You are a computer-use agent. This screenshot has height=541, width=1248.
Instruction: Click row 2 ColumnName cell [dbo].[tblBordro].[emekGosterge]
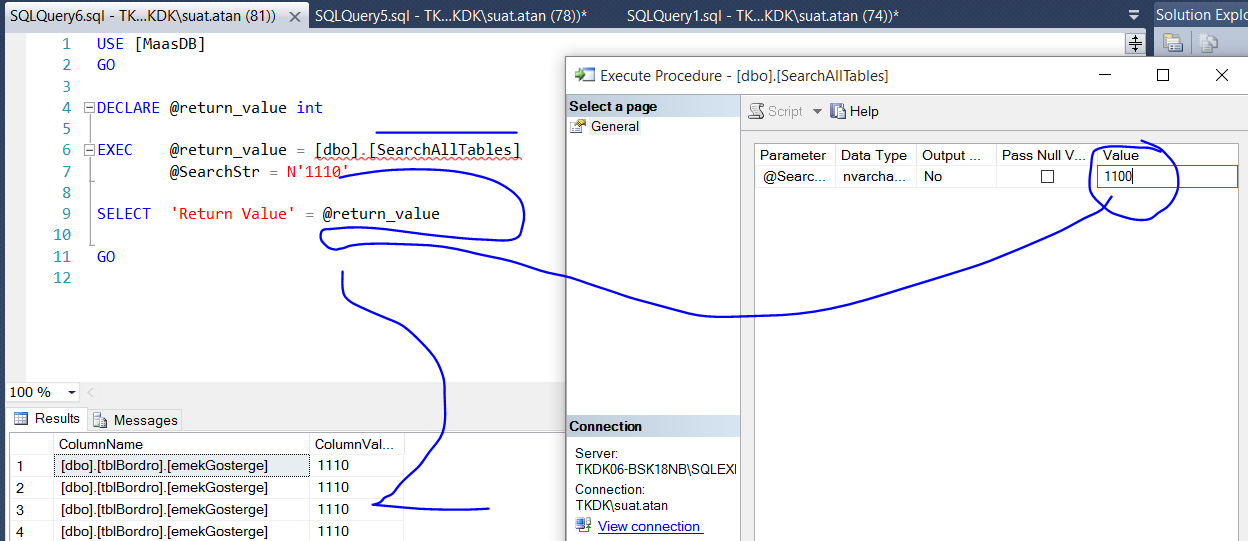(181, 488)
